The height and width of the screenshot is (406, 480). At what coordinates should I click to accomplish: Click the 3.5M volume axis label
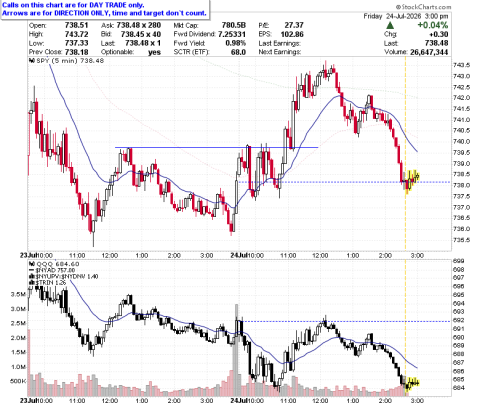click(x=18, y=294)
